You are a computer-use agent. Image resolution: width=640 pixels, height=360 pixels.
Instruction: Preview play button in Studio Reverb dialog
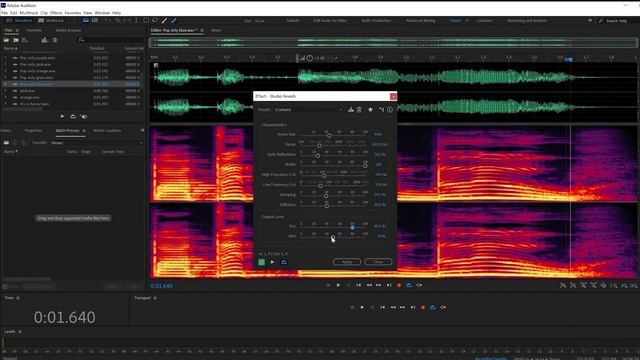pyautogui.click(x=272, y=262)
